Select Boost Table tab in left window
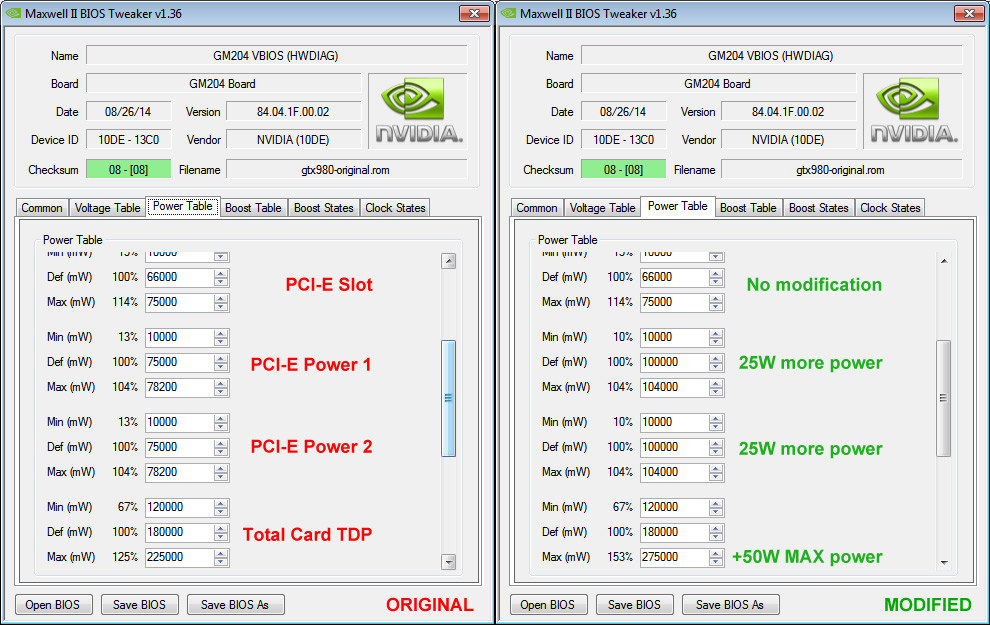Screen dimensions: 990x625 click(x=253, y=208)
